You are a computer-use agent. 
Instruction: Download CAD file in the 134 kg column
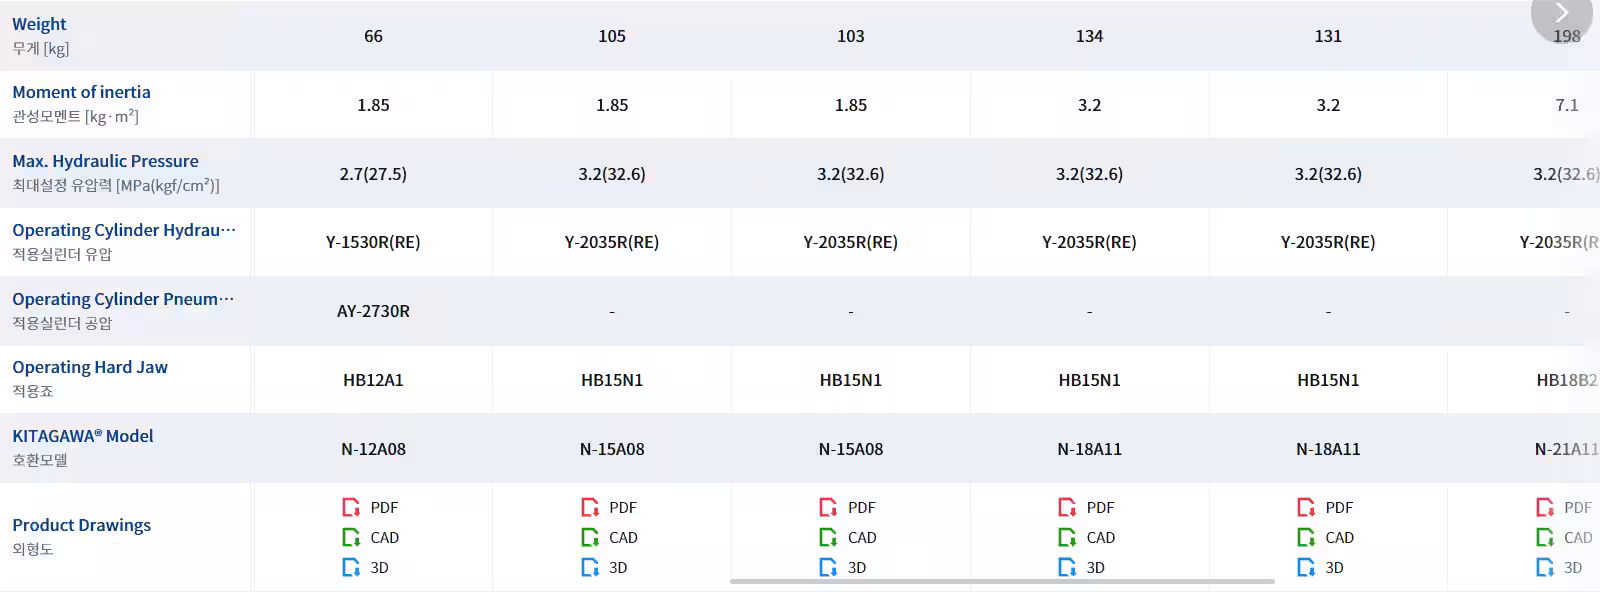(x=1087, y=537)
